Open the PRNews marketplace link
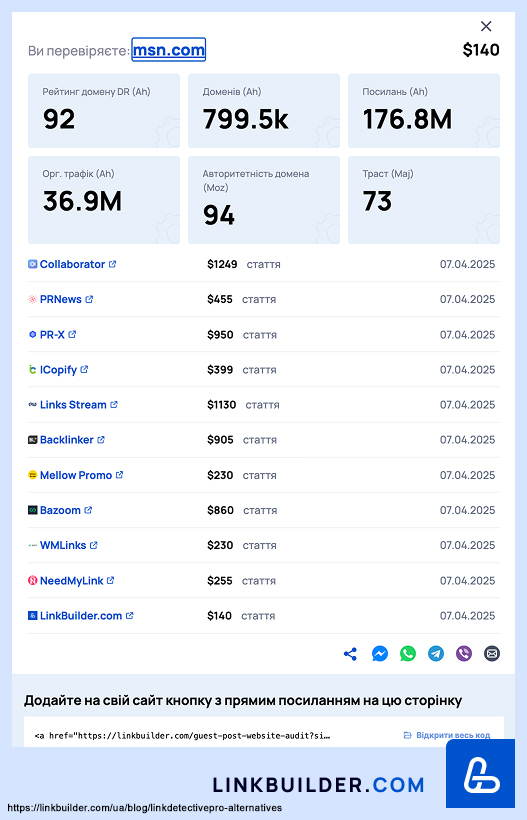 (x=61, y=299)
